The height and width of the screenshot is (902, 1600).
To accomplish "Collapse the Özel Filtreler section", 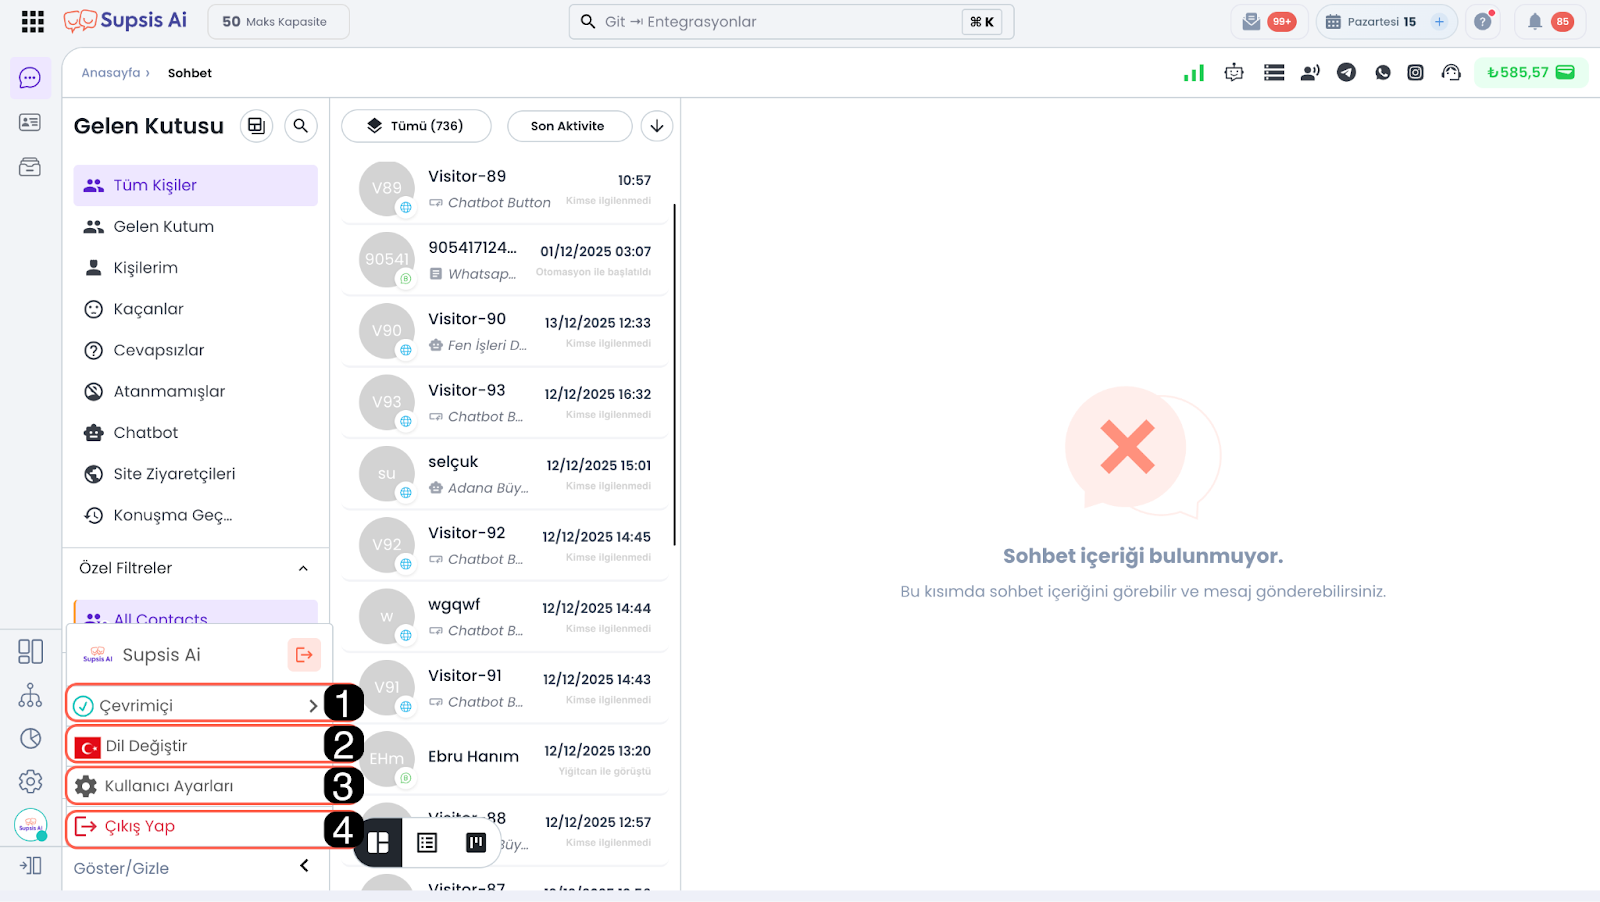I will pos(303,568).
